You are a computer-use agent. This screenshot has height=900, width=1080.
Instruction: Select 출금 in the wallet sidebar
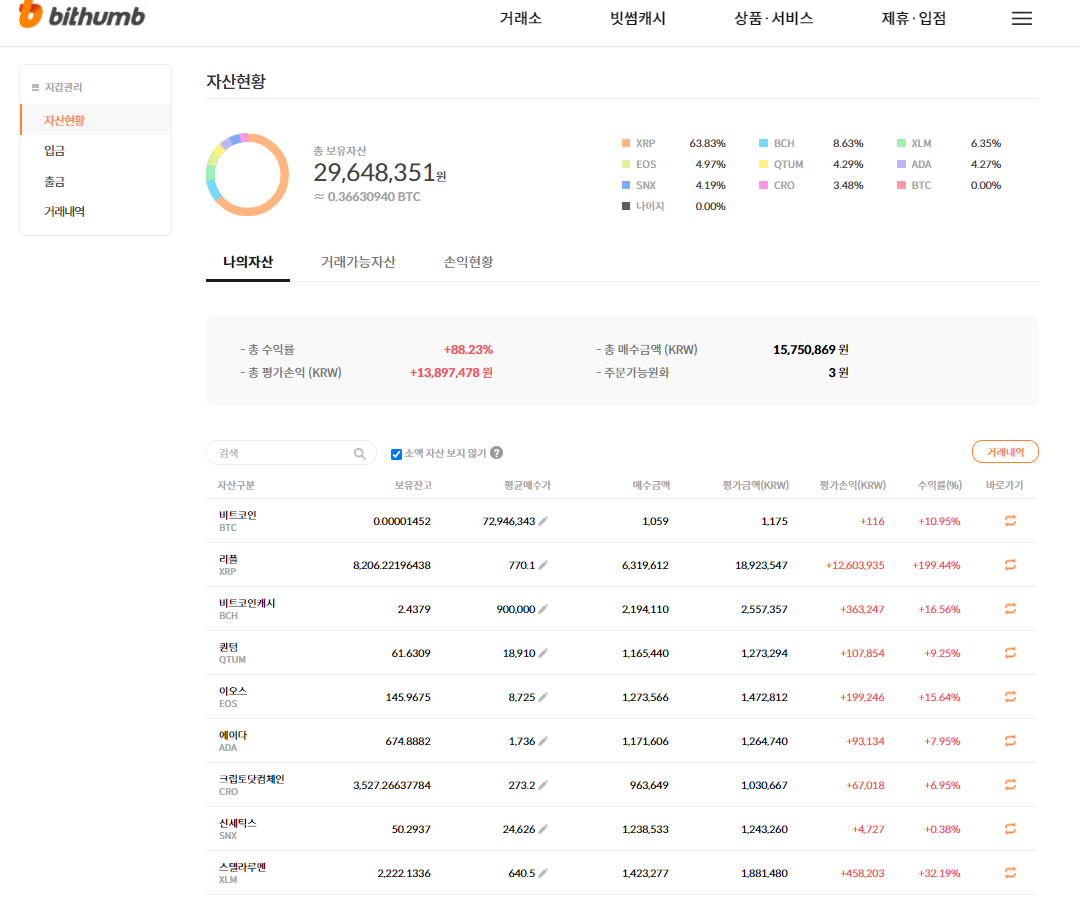click(54, 182)
